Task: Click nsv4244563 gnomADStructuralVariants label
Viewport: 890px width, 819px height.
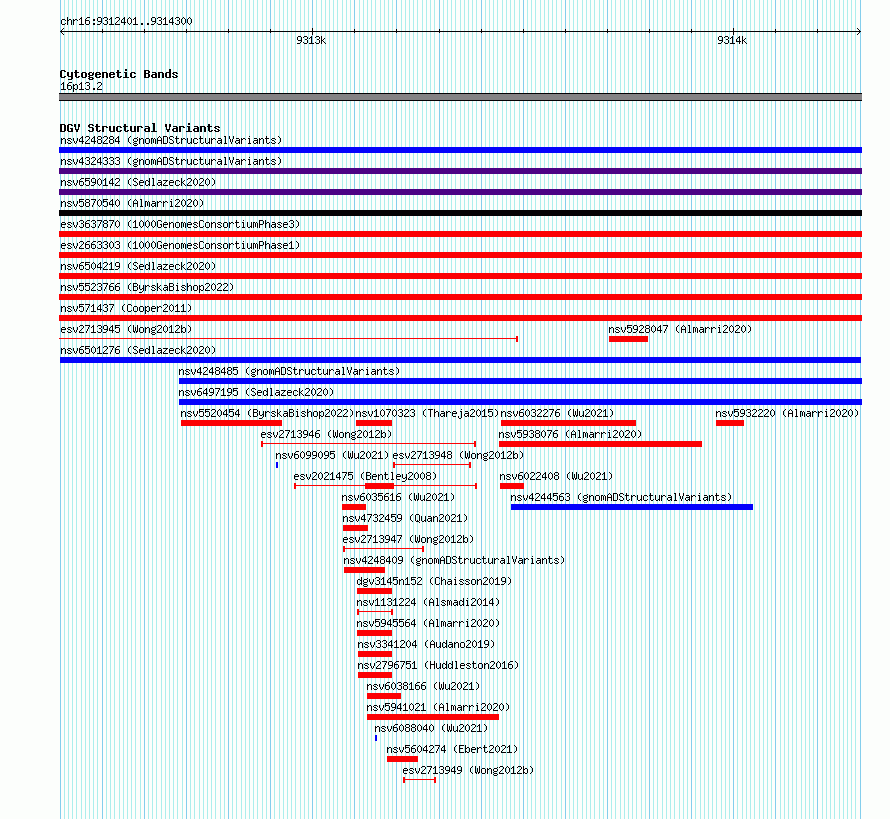Action: 622,497
